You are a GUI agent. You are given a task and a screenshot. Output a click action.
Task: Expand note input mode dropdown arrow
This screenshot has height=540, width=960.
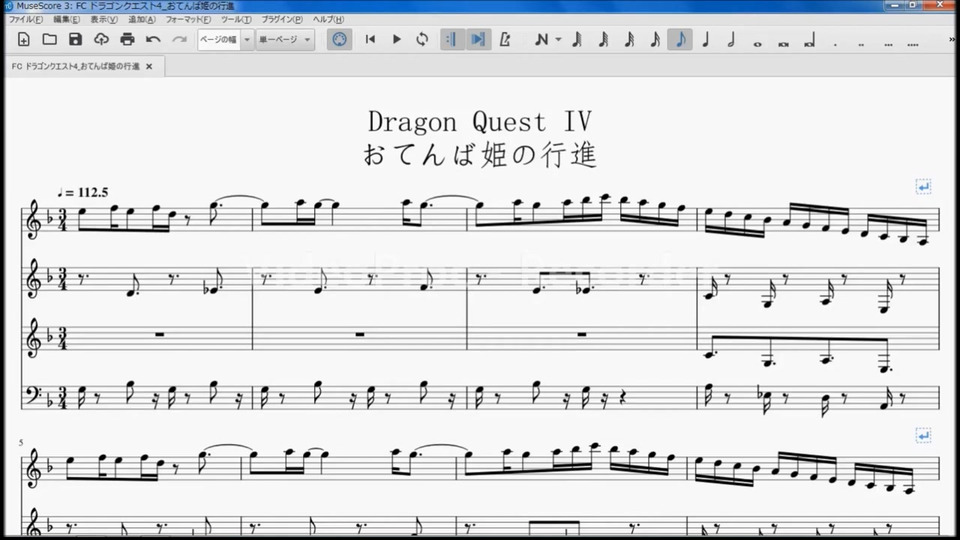pos(558,40)
